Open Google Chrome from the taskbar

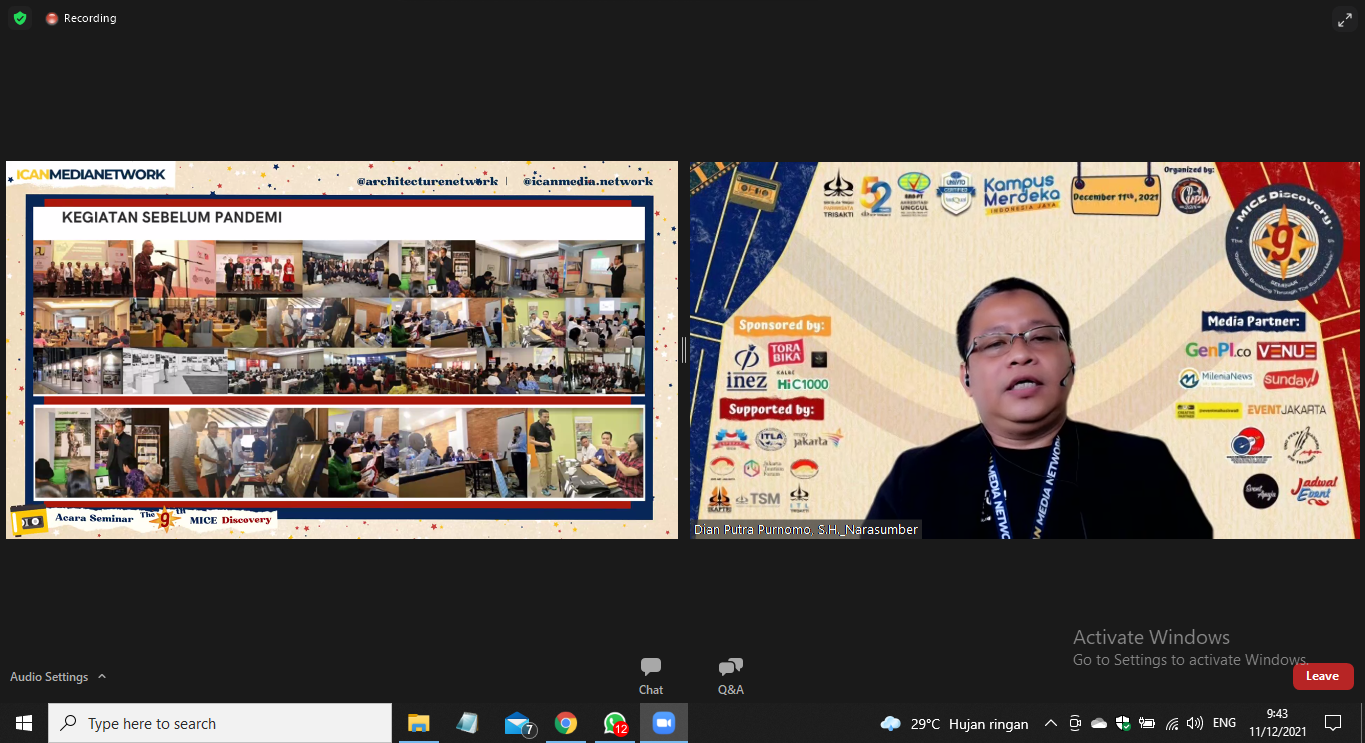coord(566,723)
